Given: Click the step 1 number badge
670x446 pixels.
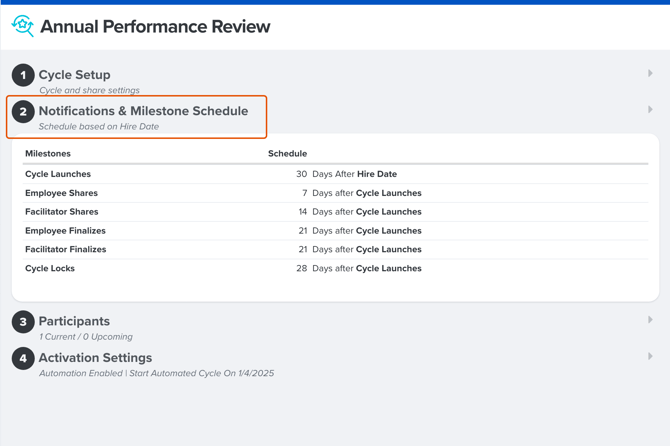Looking at the screenshot, I should pos(23,75).
